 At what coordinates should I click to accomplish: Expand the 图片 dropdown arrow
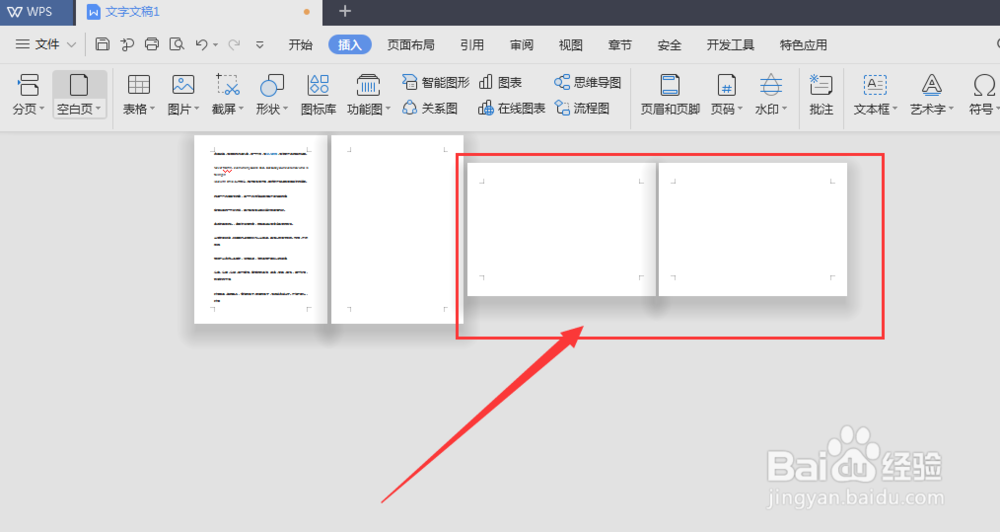(197, 108)
